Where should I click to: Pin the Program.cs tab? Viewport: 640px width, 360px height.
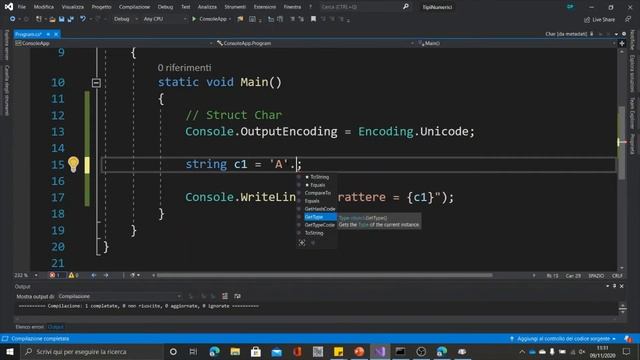[x=48, y=34]
